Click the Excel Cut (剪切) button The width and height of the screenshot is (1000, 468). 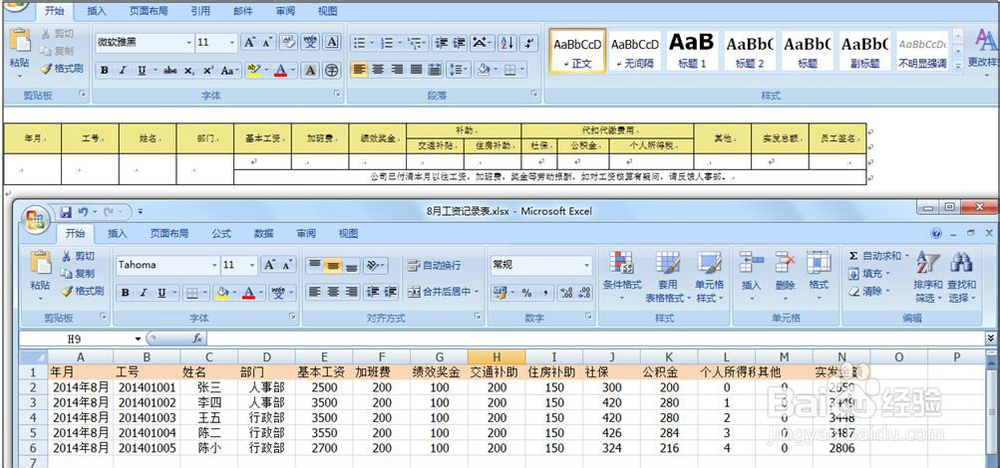click(77, 256)
